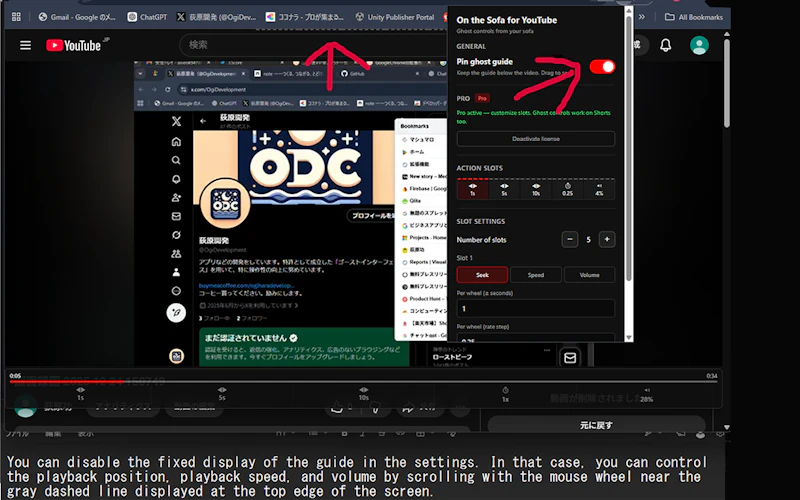This screenshot has width=800, height=500.
Task: Decrease the number of slots with minus
Action: (x=570, y=239)
